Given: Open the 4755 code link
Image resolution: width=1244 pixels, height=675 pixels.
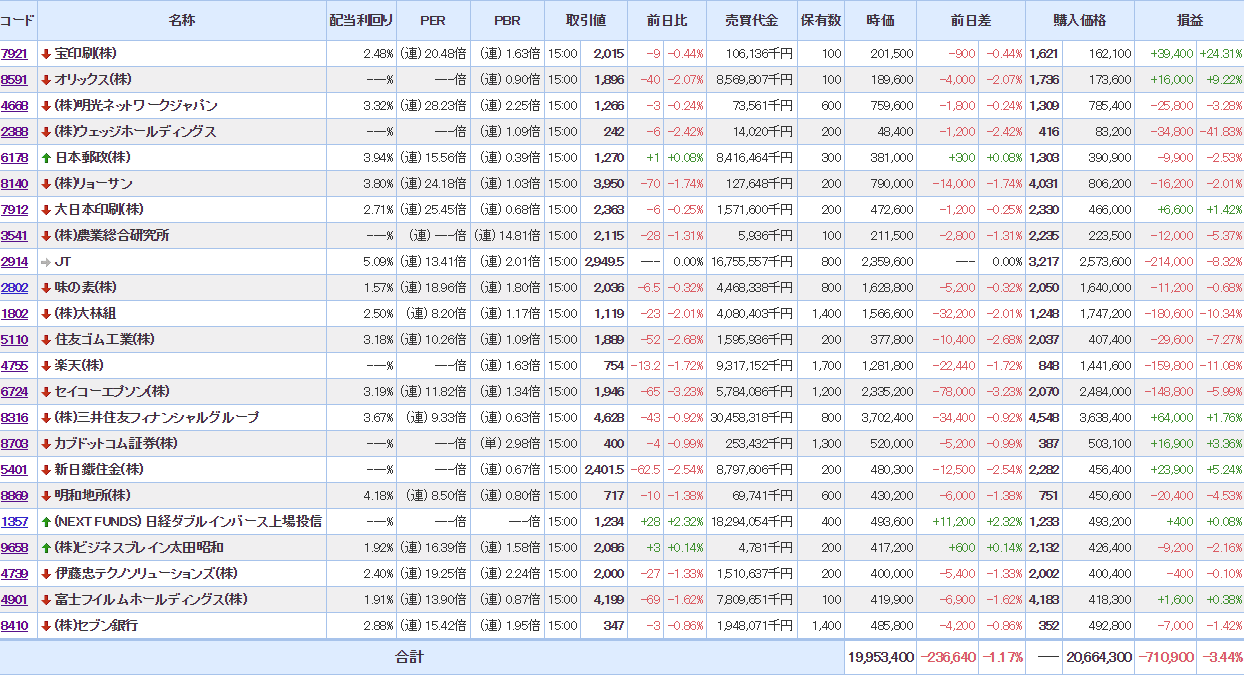Looking at the screenshot, I should [15, 366].
